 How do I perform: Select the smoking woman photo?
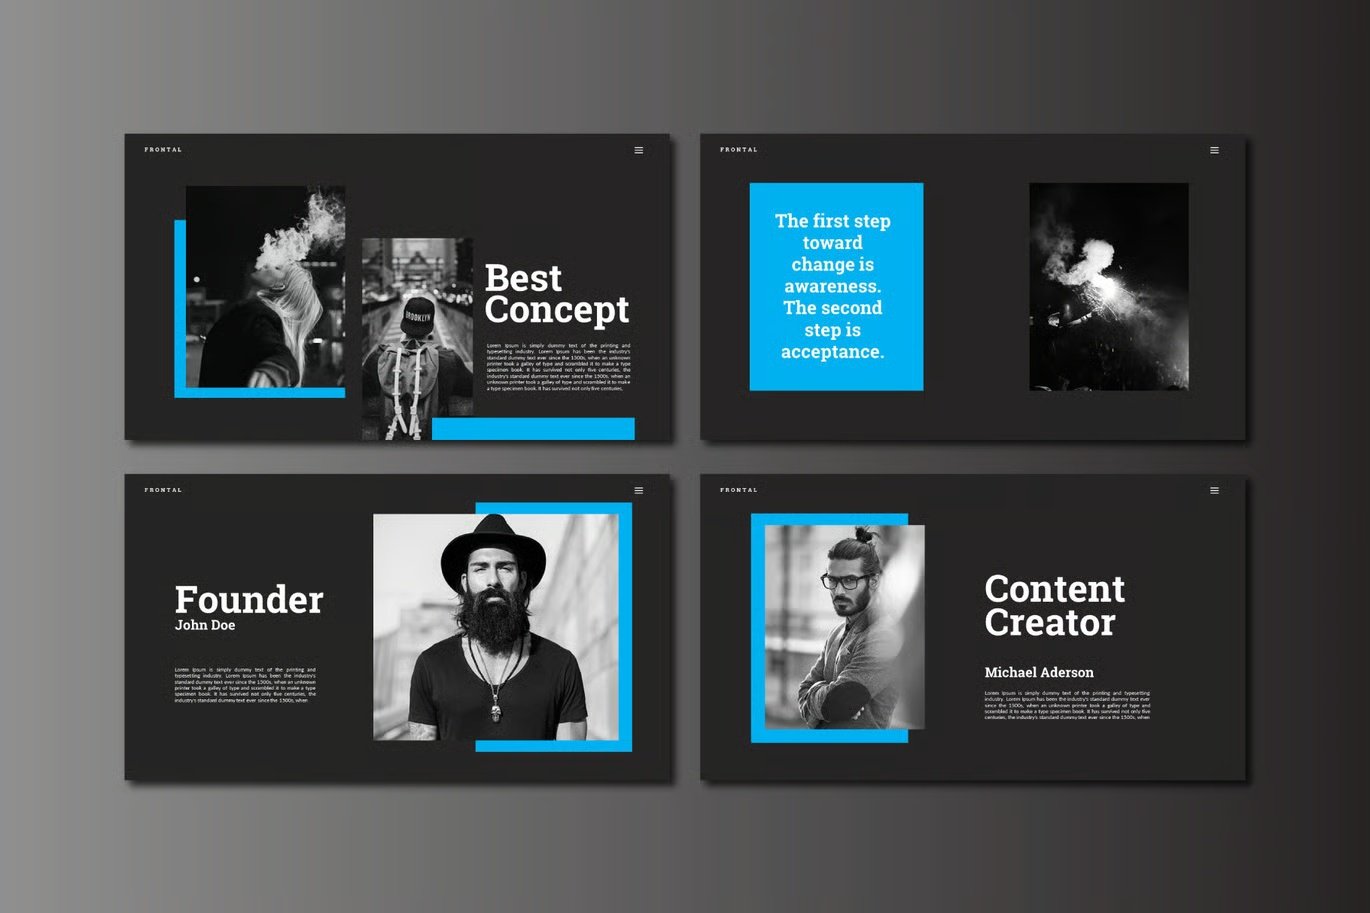click(x=266, y=286)
